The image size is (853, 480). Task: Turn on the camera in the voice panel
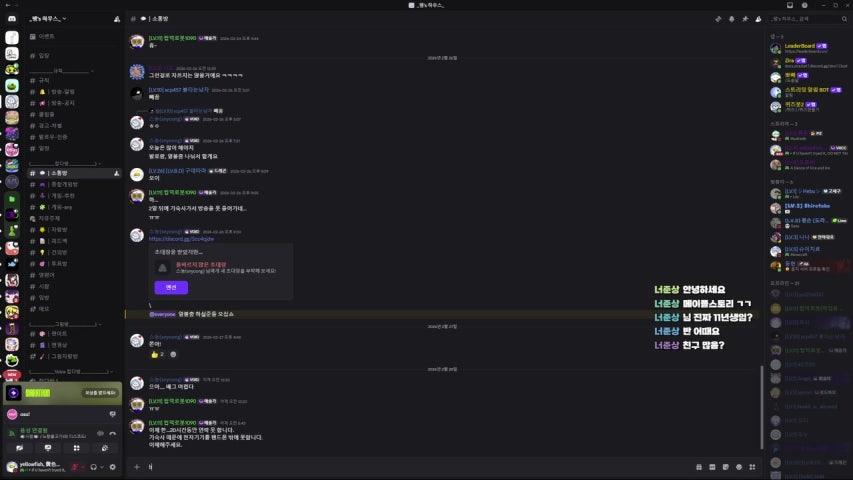click(20, 448)
